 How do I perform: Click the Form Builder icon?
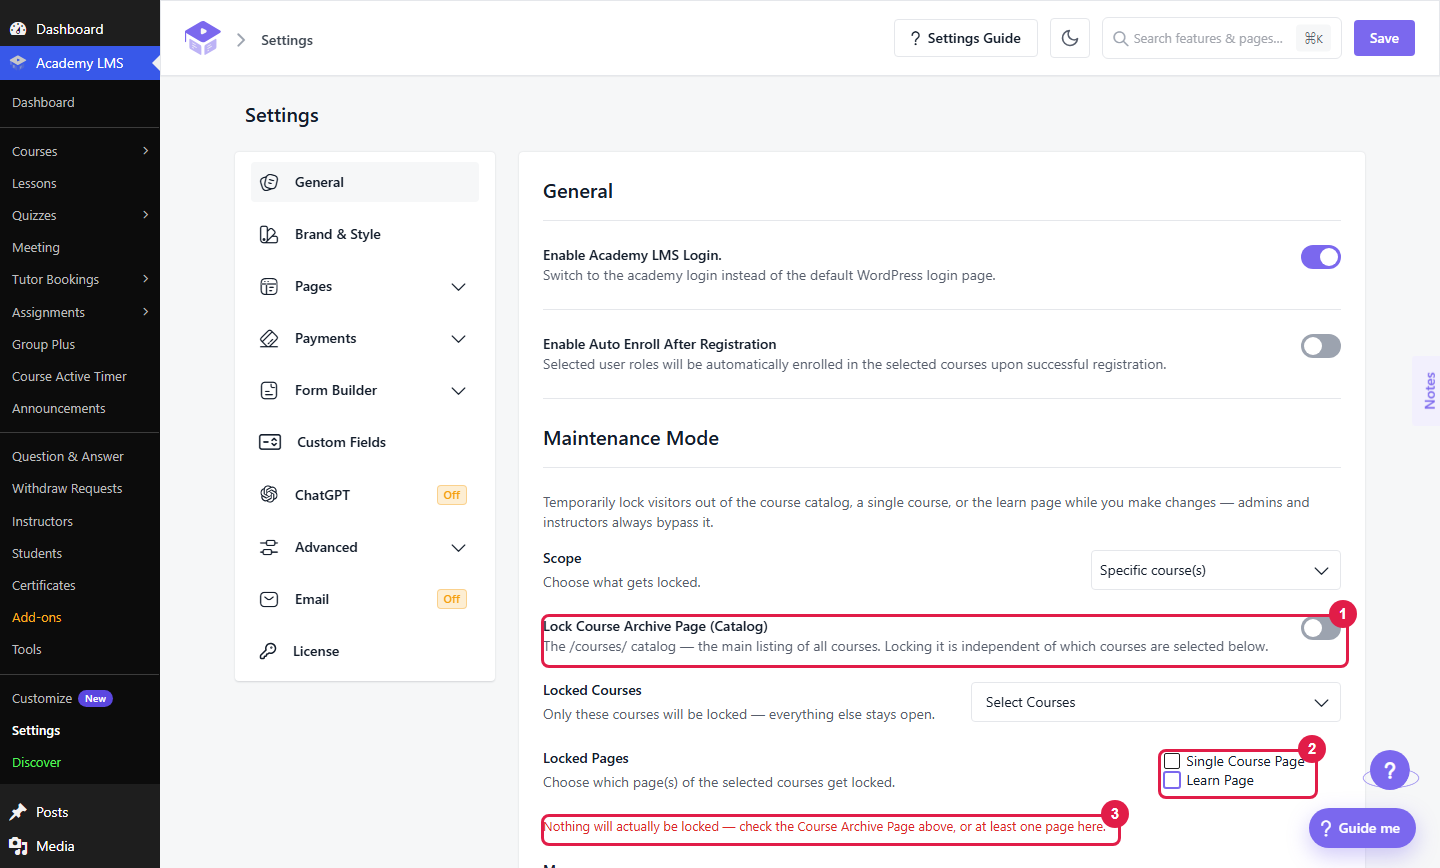[269, 390]
